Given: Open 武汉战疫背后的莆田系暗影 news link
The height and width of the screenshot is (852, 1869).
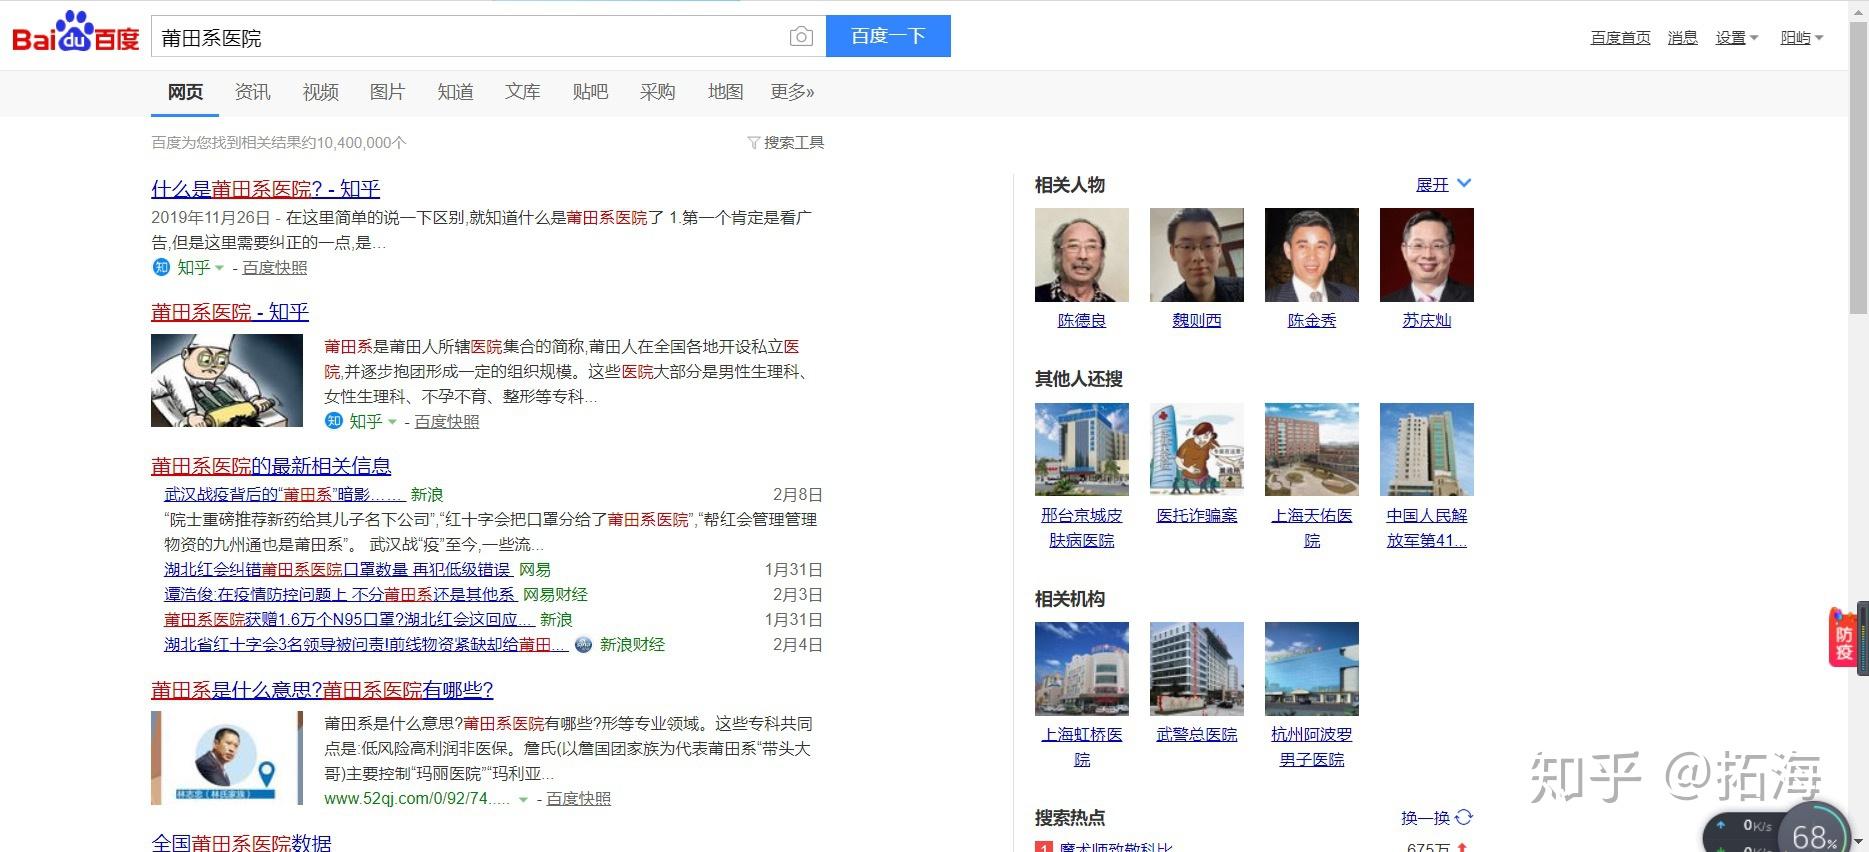Looking at the screenshot, I should (284, 495).
